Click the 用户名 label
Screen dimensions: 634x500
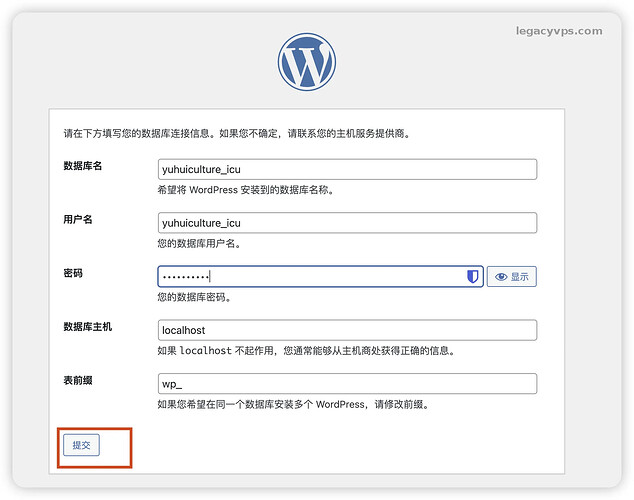coord(78,219)
